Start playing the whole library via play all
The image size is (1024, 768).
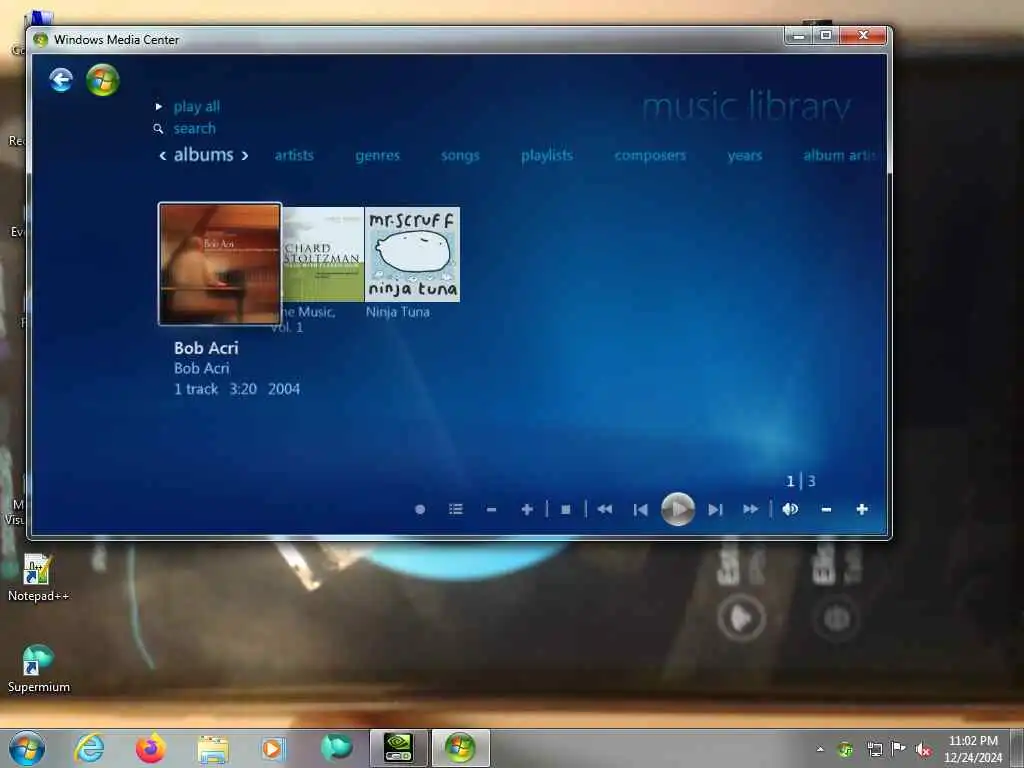pyautogui.click(x=197, y=106)
